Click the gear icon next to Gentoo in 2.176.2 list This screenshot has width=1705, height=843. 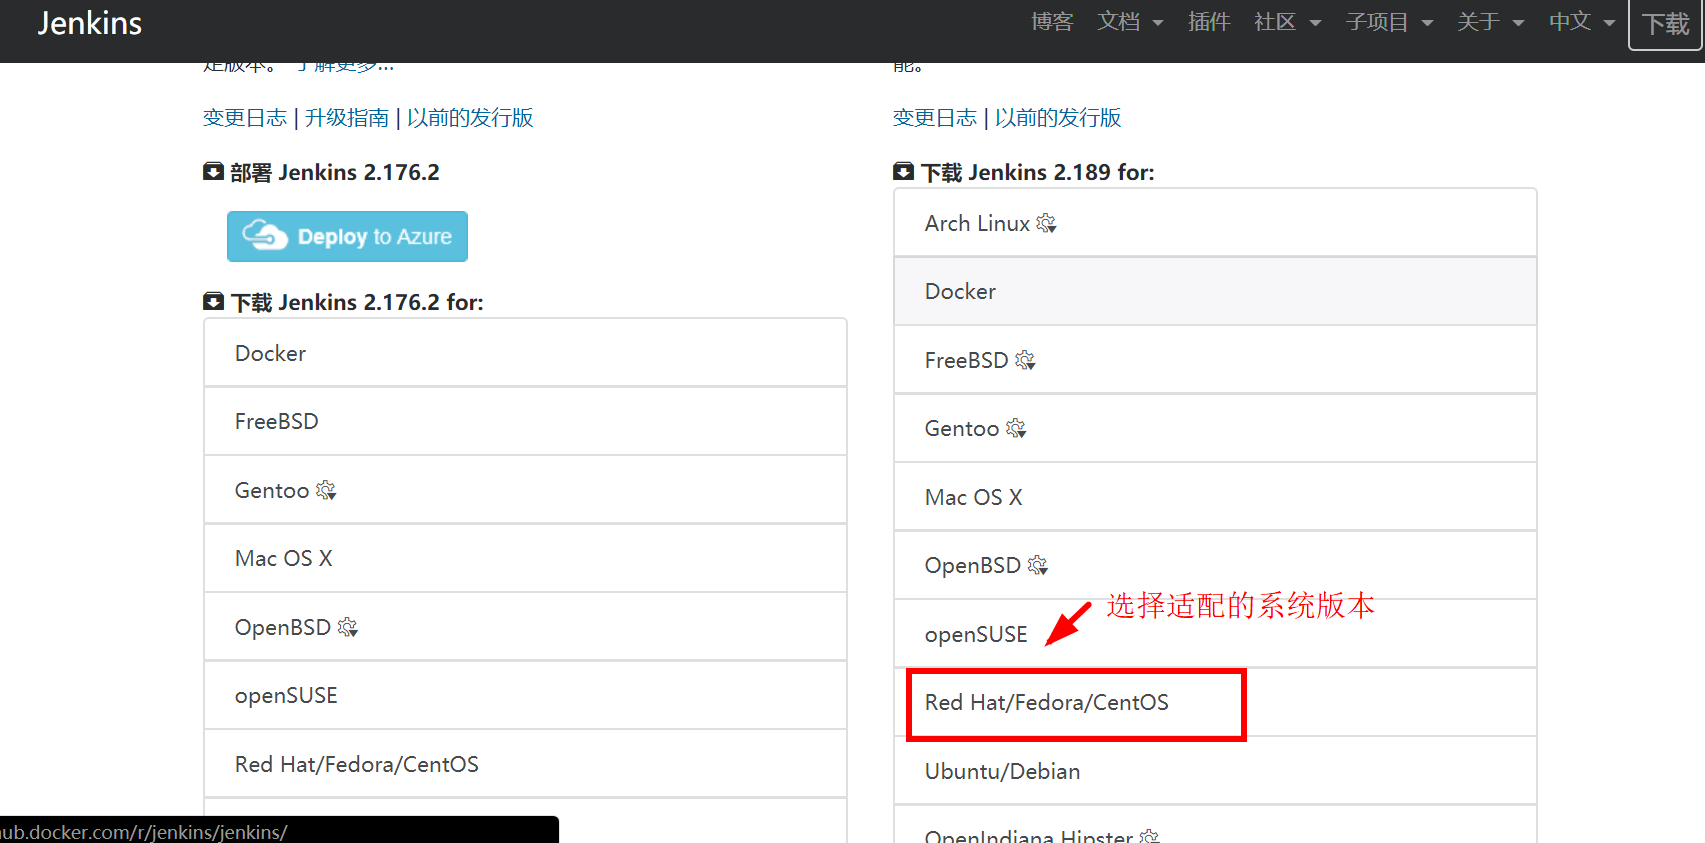tap(326, 490)
